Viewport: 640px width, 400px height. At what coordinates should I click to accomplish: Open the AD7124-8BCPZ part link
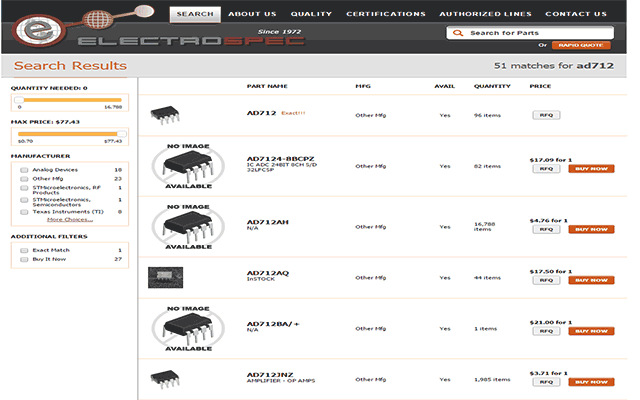(280, 159)
